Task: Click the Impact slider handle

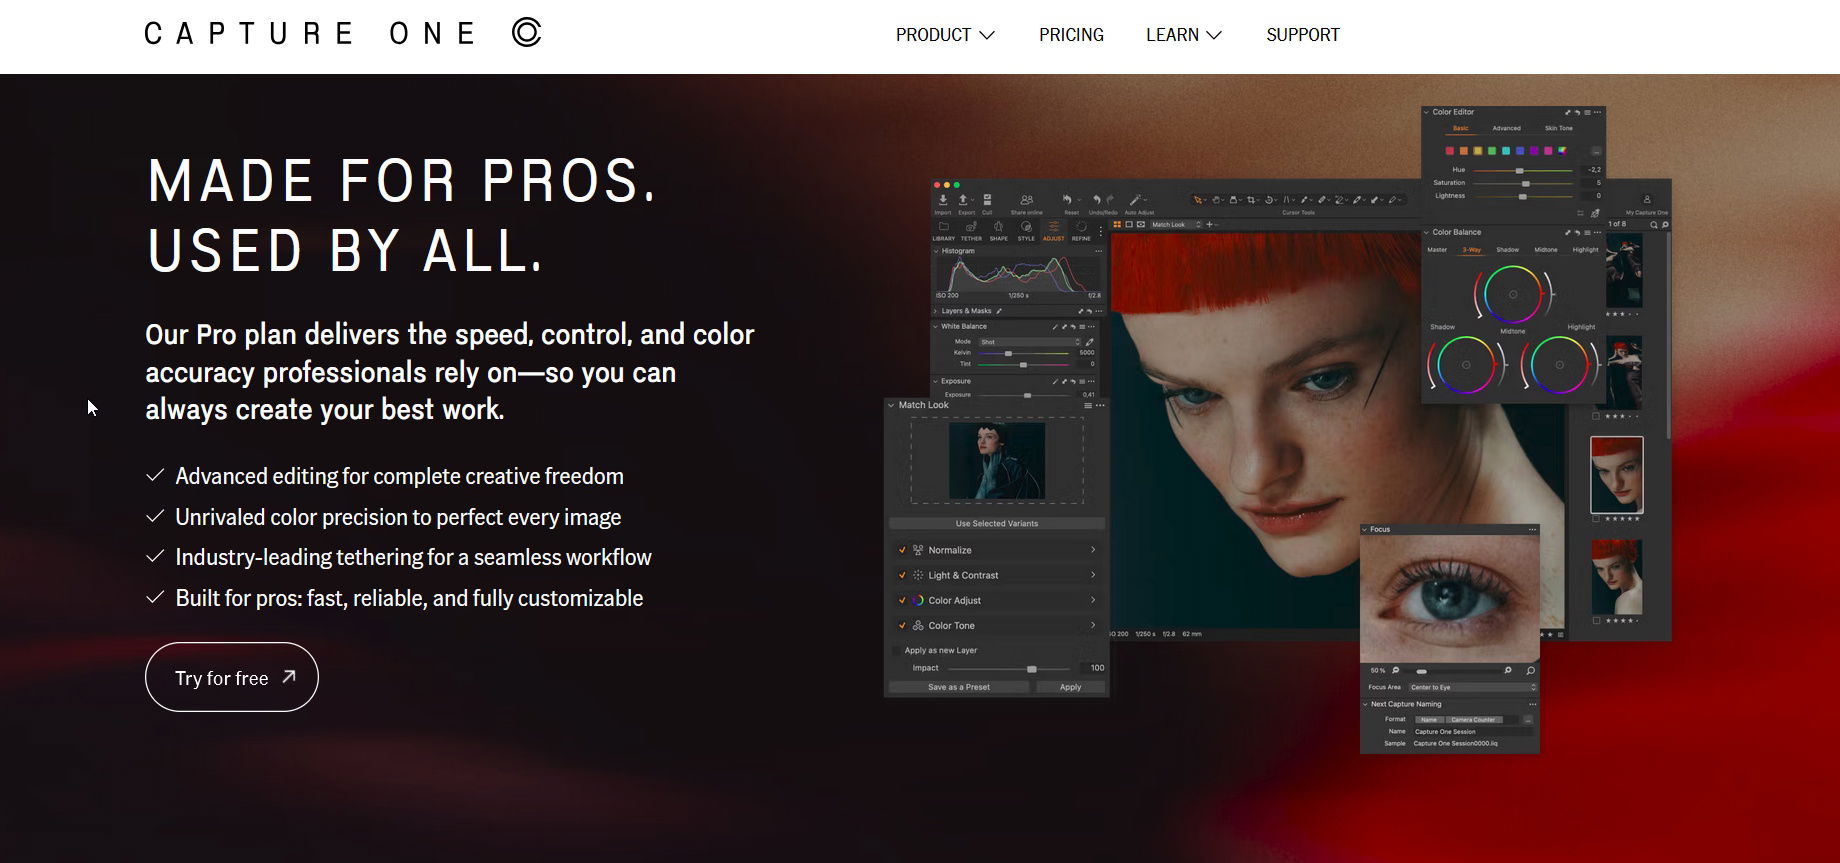Action: point(1032,668)
